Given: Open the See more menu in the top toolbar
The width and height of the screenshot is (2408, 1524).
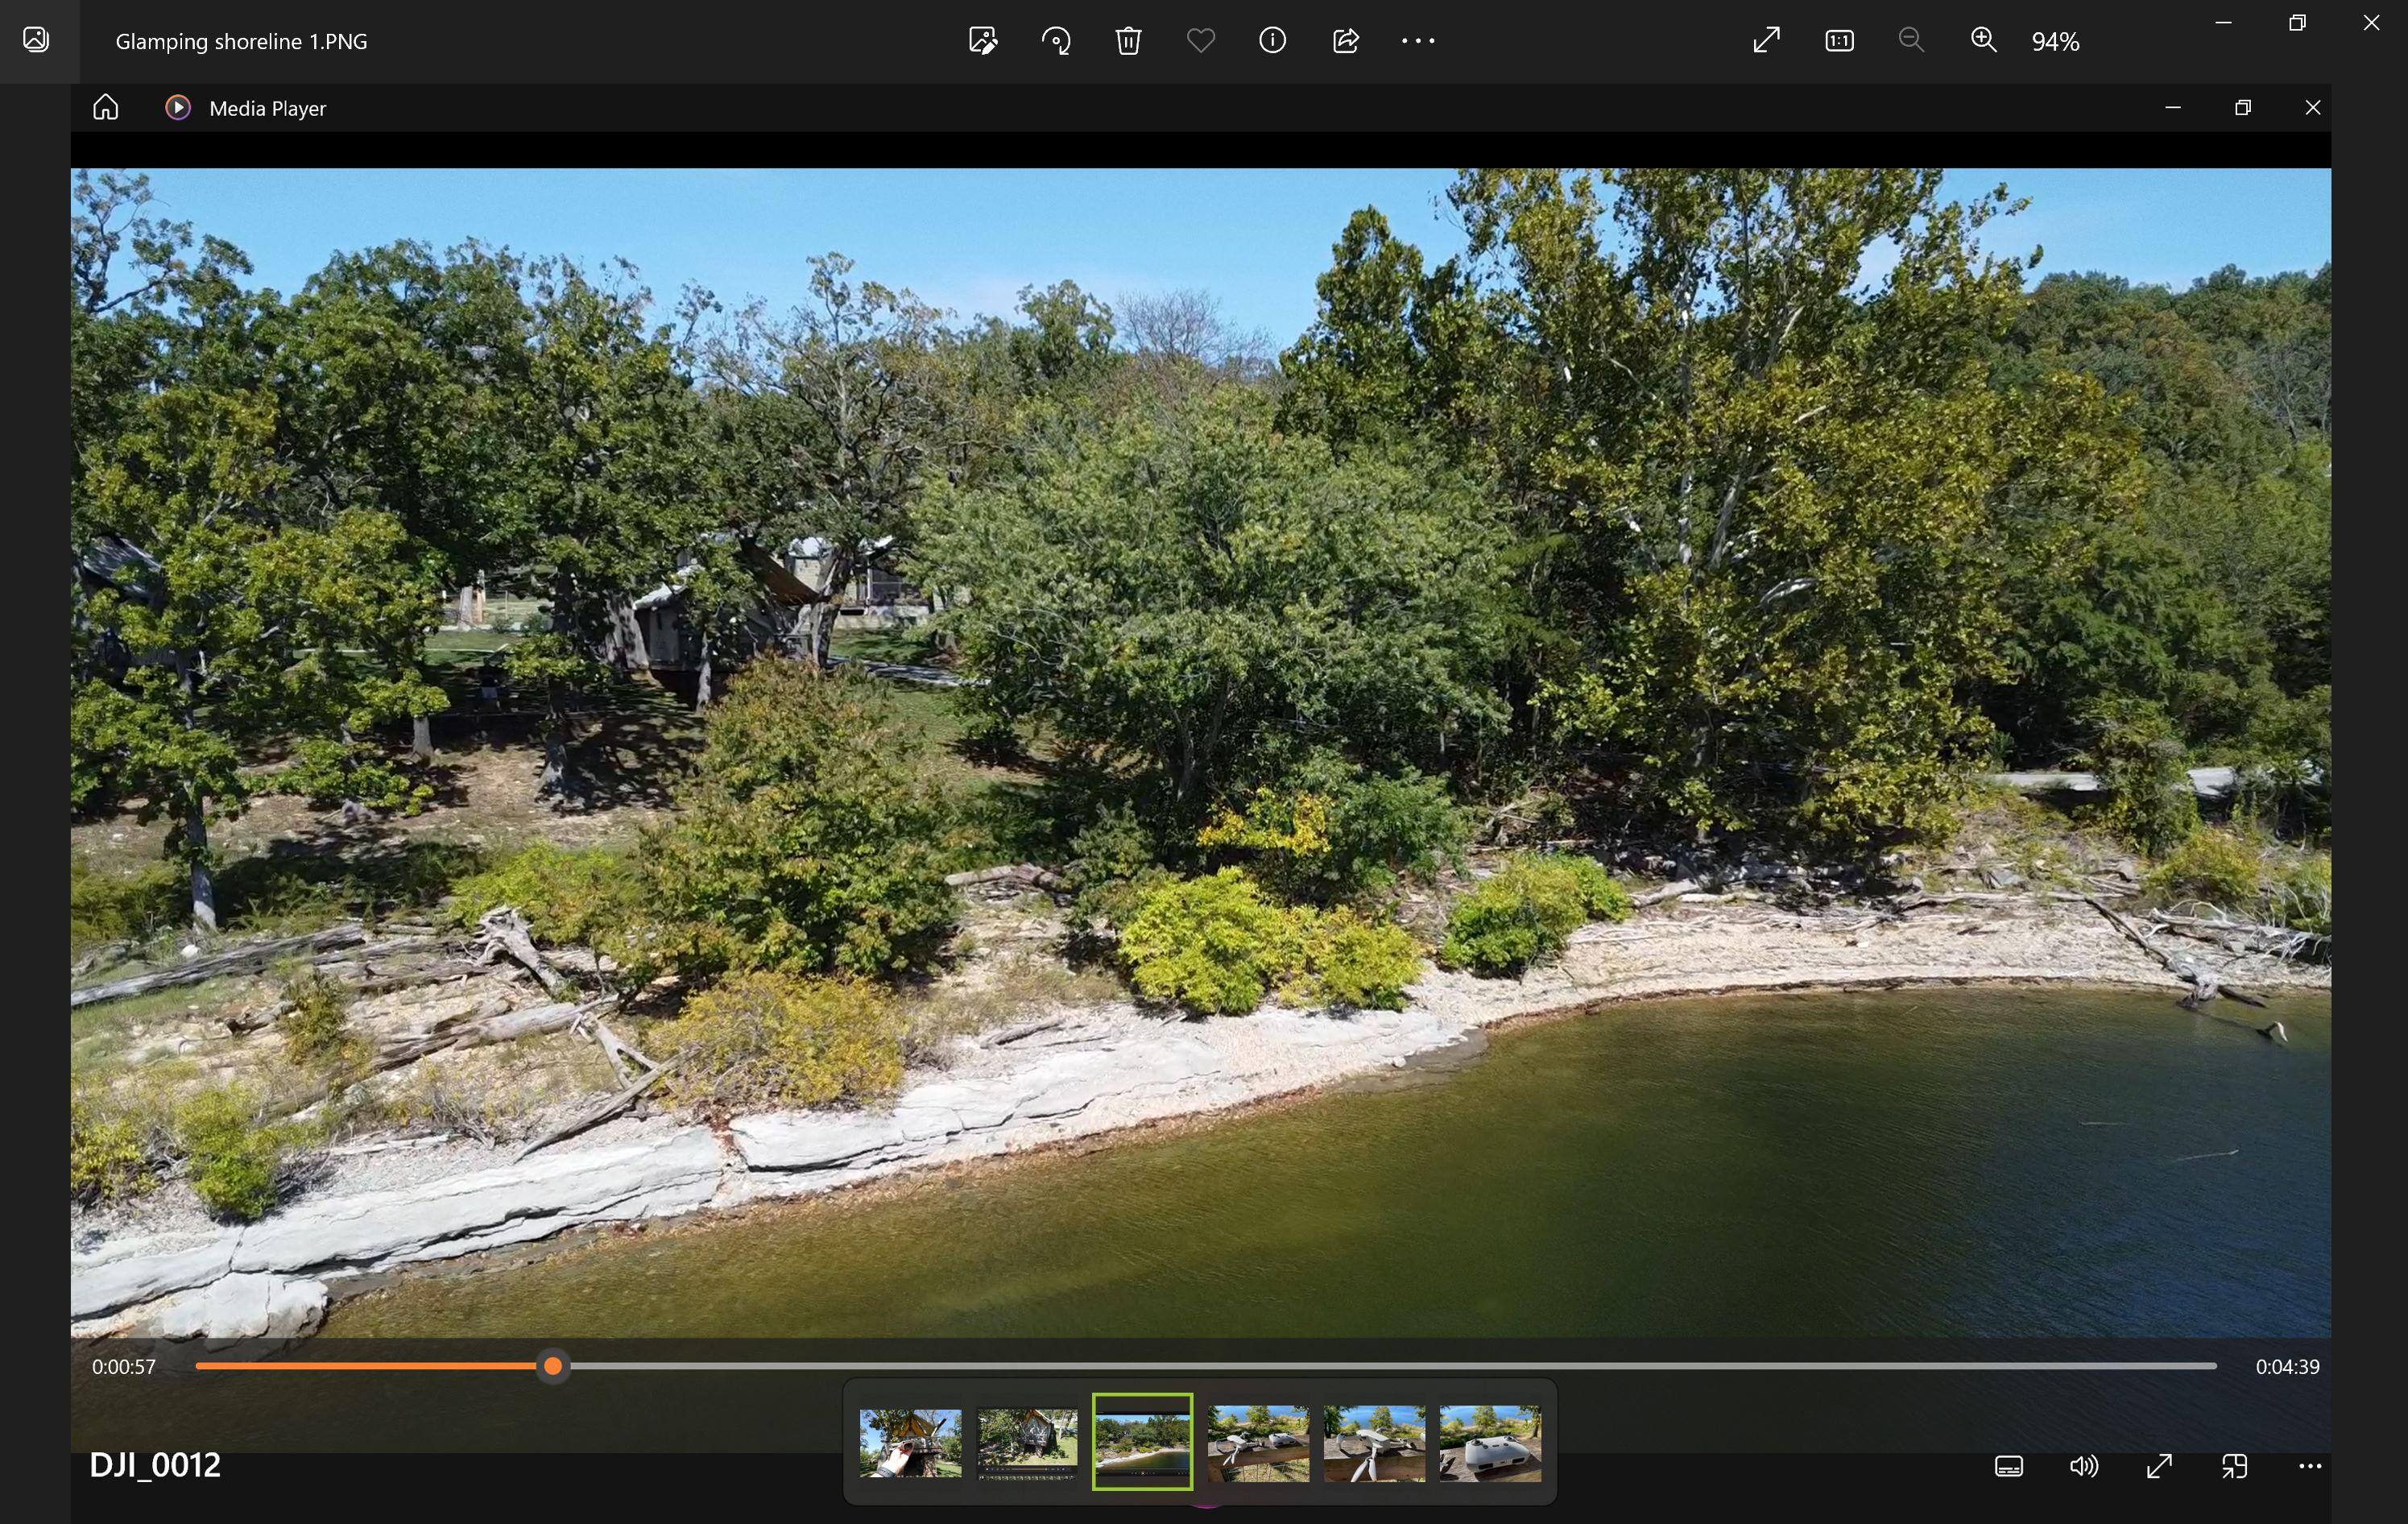Looking at the screenshot, I should 1418,41.
